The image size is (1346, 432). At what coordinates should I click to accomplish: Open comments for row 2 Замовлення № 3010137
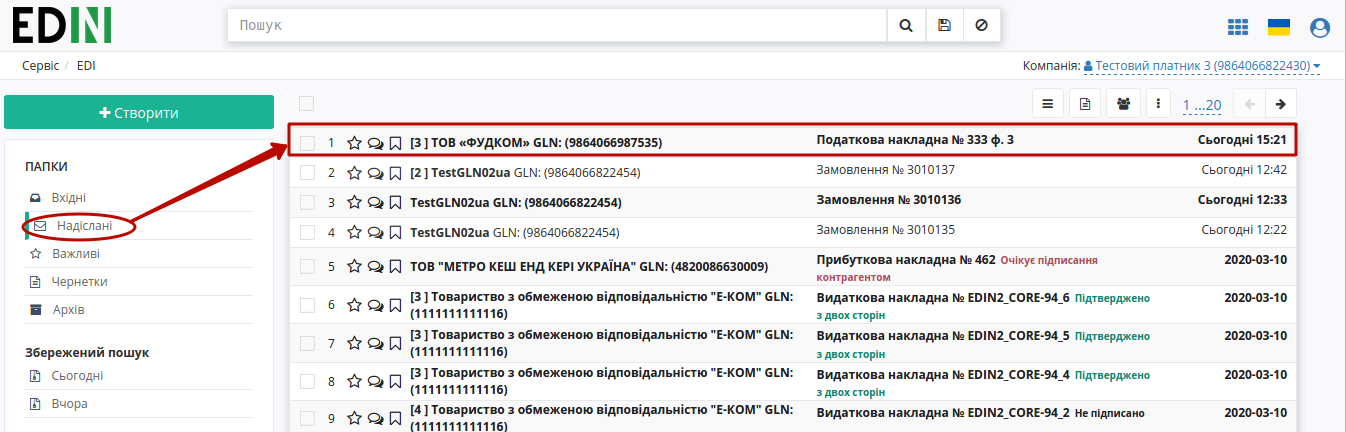pyautogui.click(x=375, y=172)
